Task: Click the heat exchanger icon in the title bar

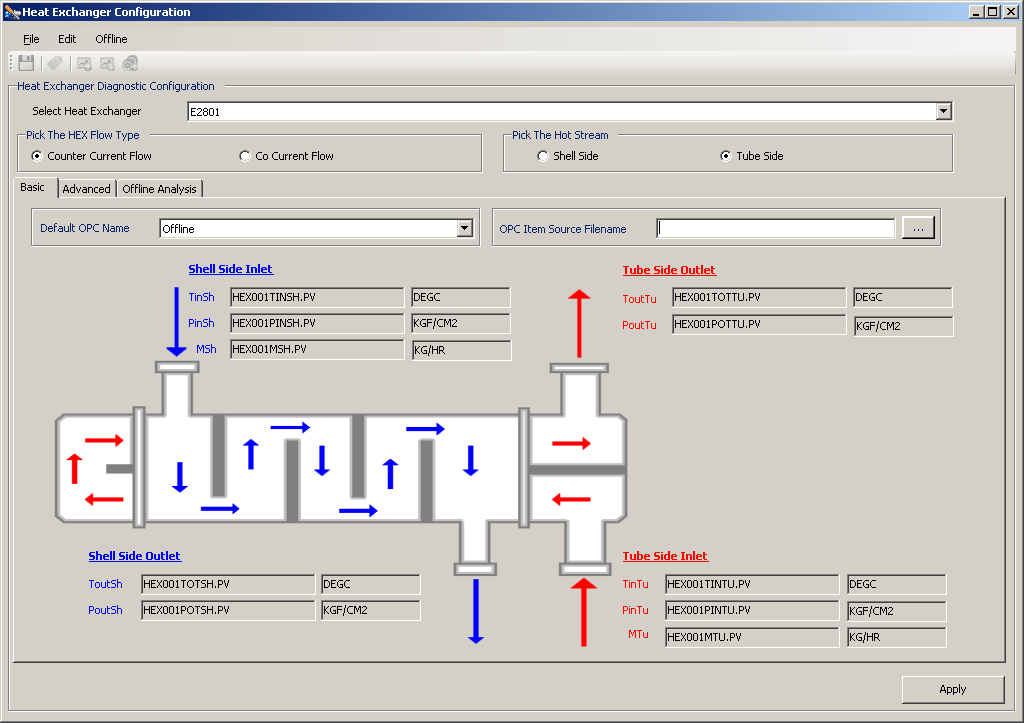Action: (10, 11)
